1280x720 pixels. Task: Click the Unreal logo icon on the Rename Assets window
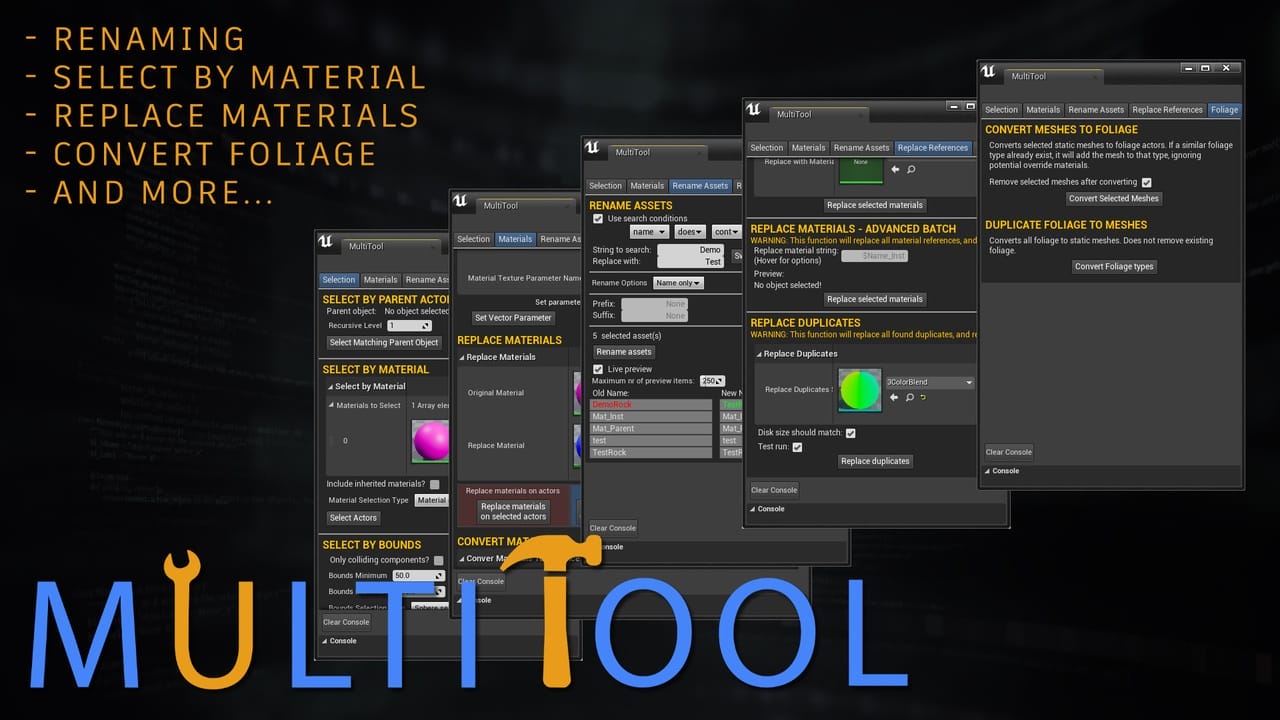pyautogui.click(x=594, y=146)
